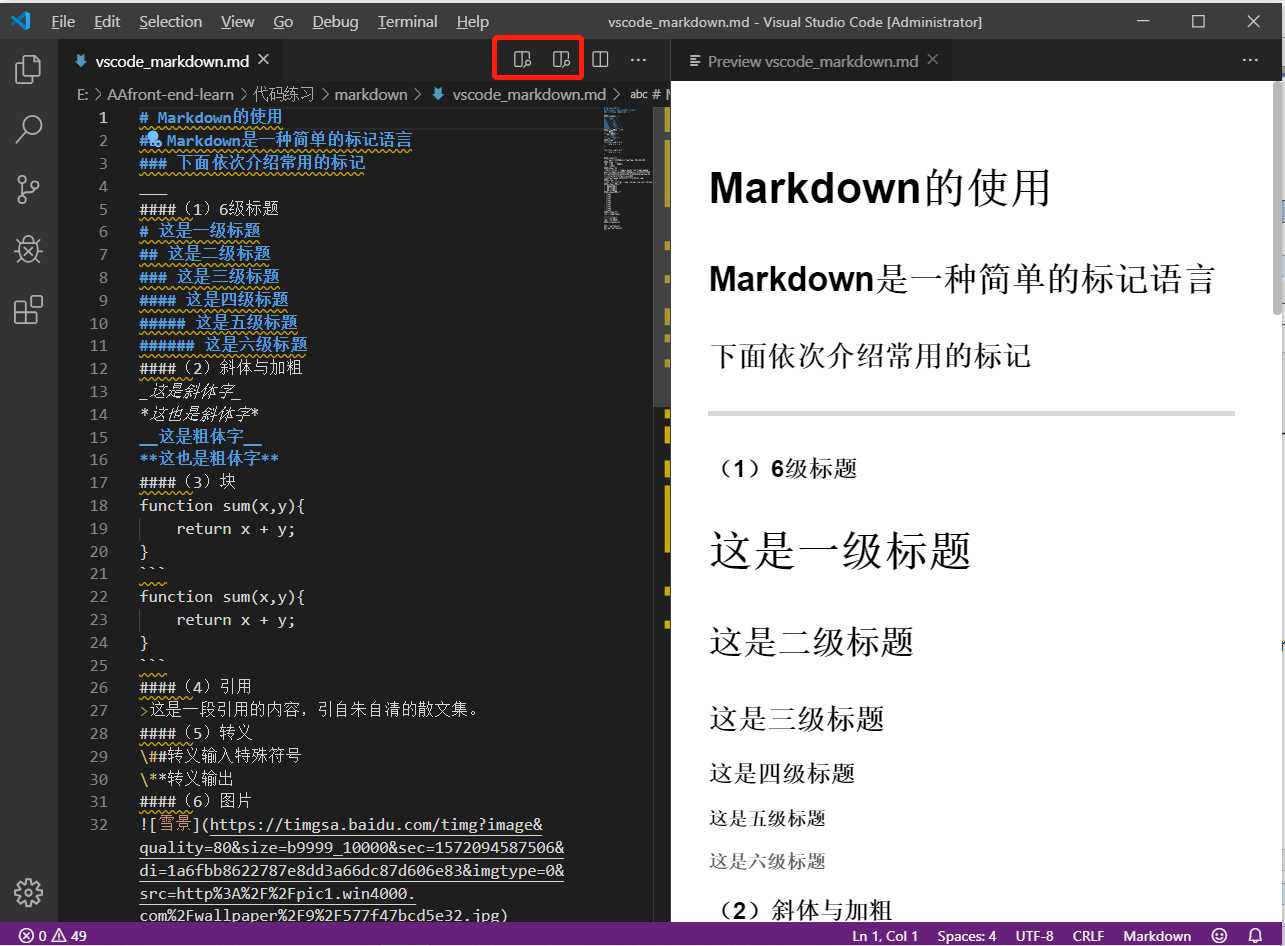Image resolution: width=1285 pixels, height=946 pixels.
Task: Open the View menu
Action: coord(237,21)
